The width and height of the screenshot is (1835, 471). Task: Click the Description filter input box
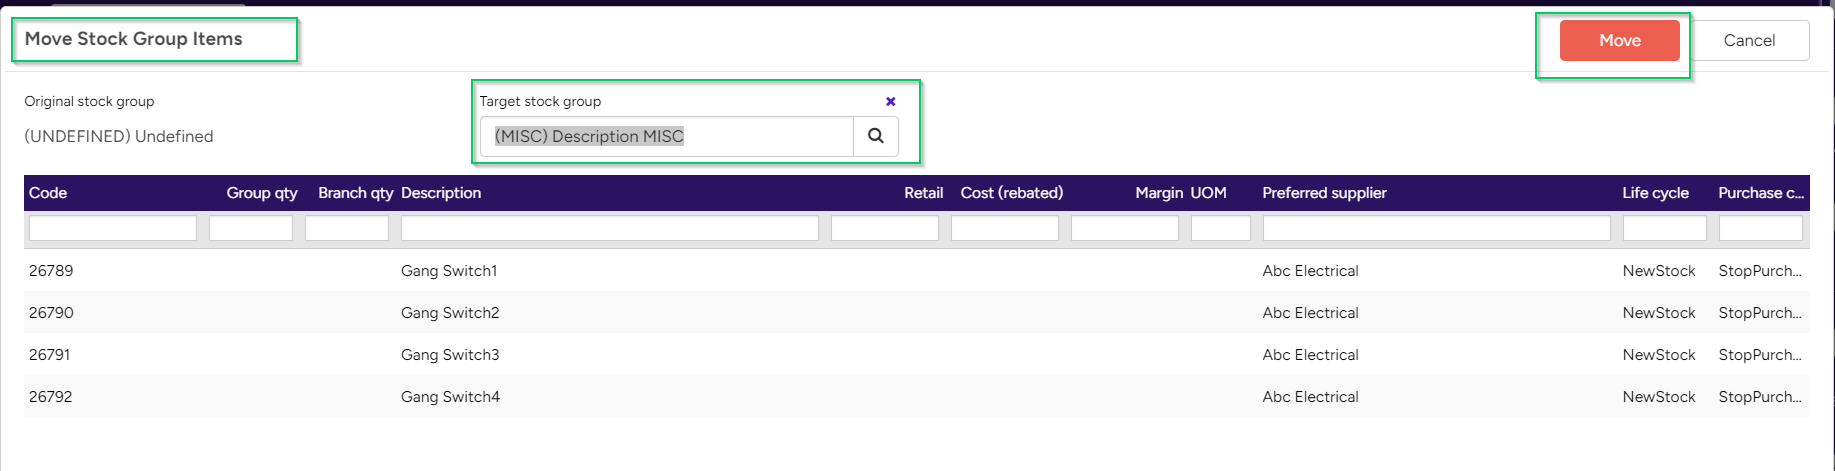pyautogui.click(x=610, y=228)
